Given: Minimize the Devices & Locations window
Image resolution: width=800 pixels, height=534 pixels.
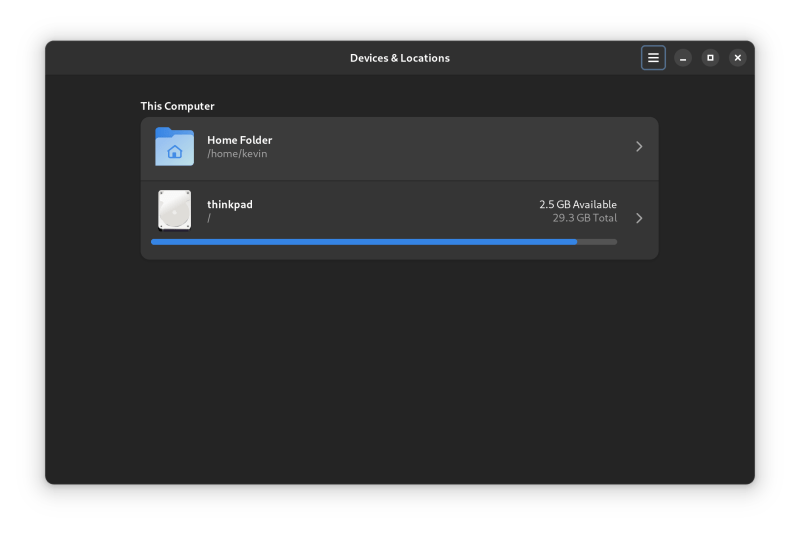Looking at the screenshot, I should click(683, 58).
